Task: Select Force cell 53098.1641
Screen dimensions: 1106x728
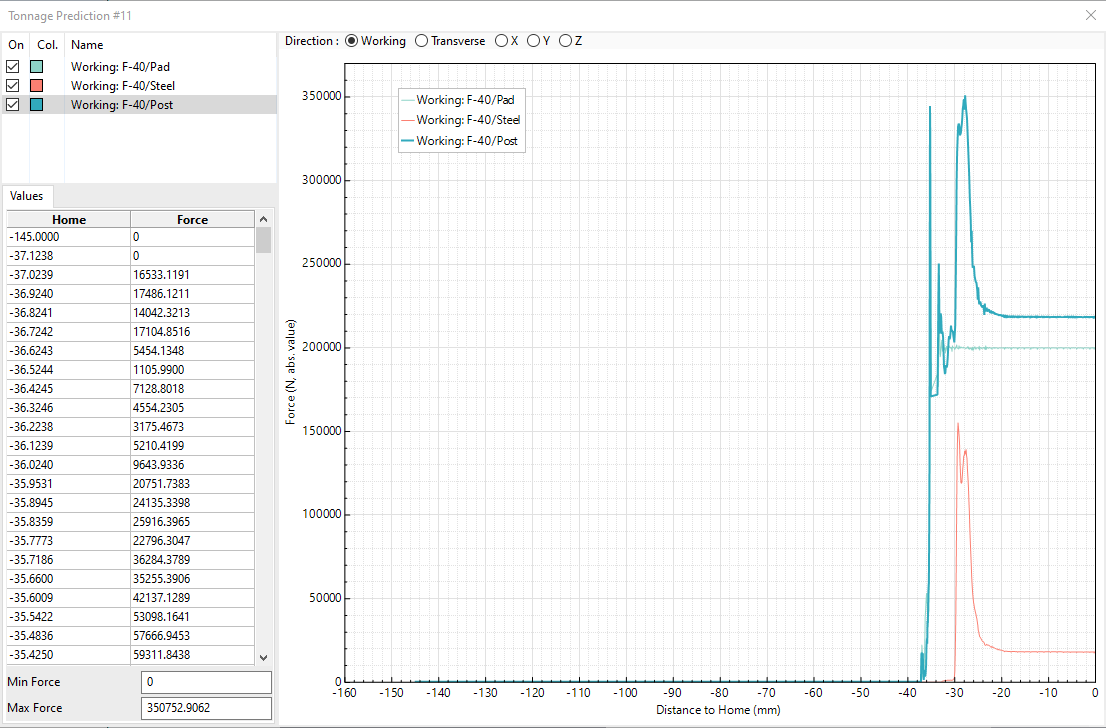Action: pos(193,618)
